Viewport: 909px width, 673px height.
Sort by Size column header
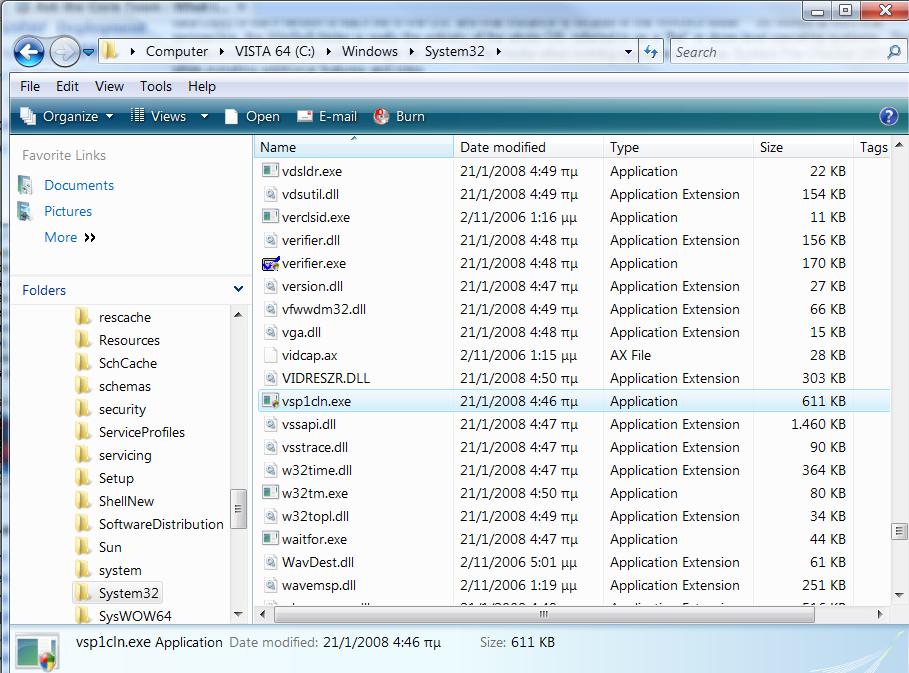coord(803,147)
